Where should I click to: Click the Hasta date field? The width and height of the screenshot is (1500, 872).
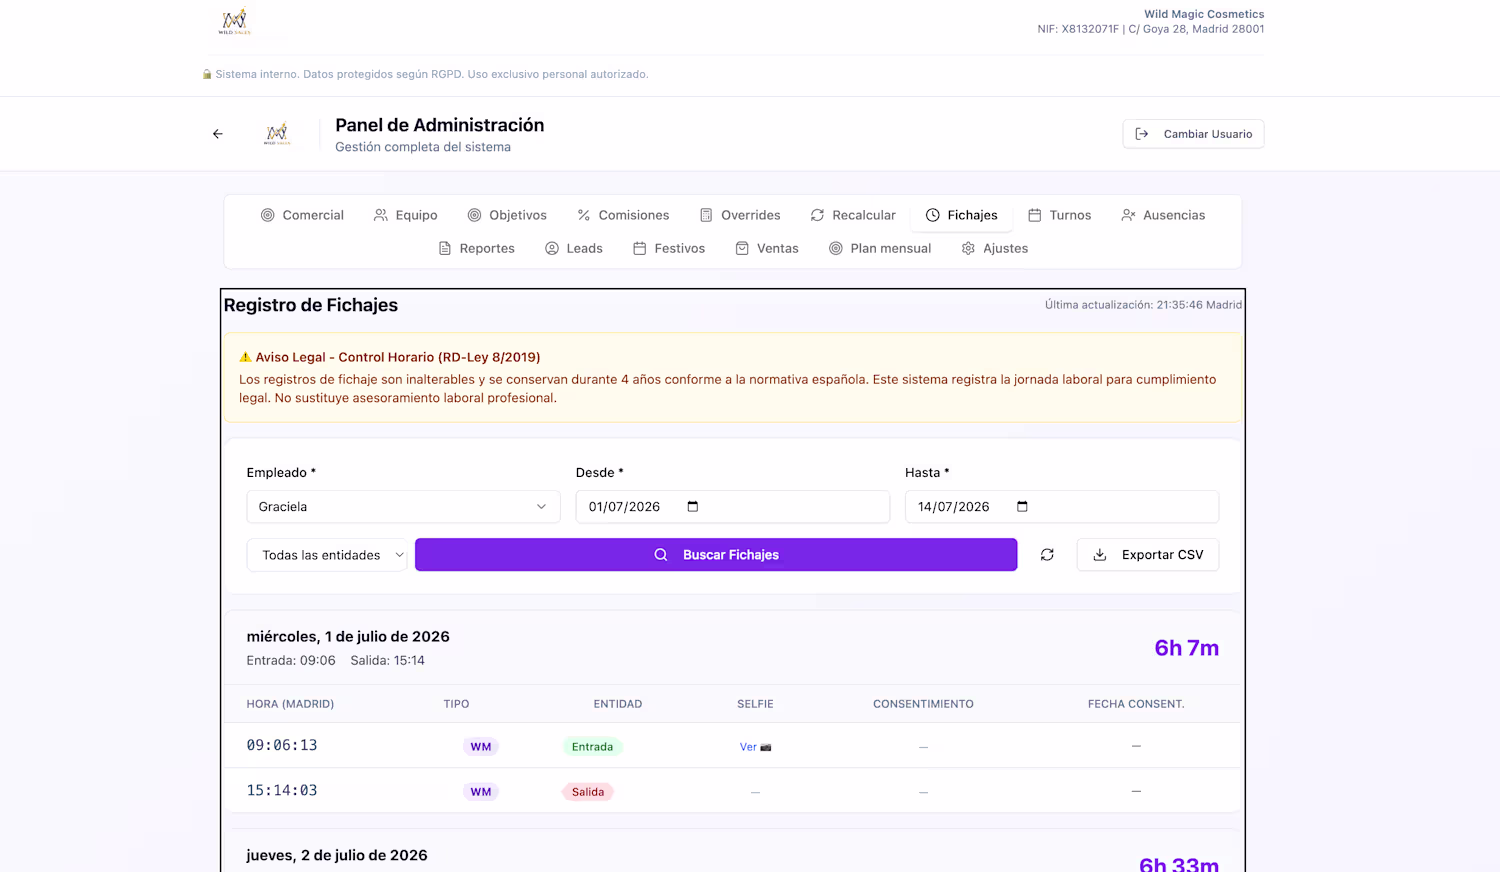point(1061,507)
